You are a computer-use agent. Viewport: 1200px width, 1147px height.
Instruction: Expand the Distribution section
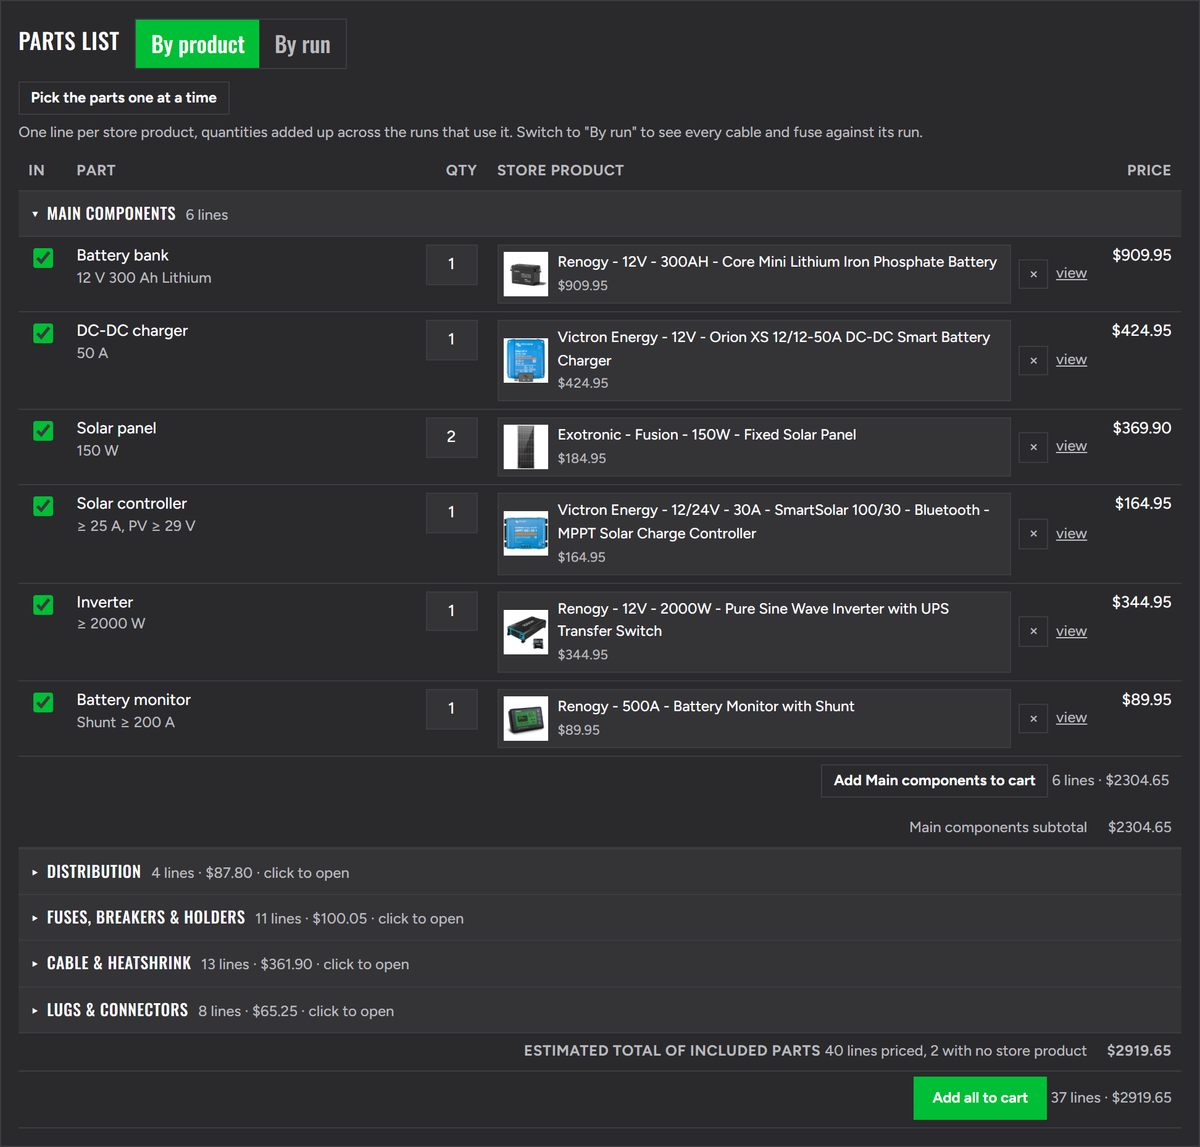coord(600,872)
